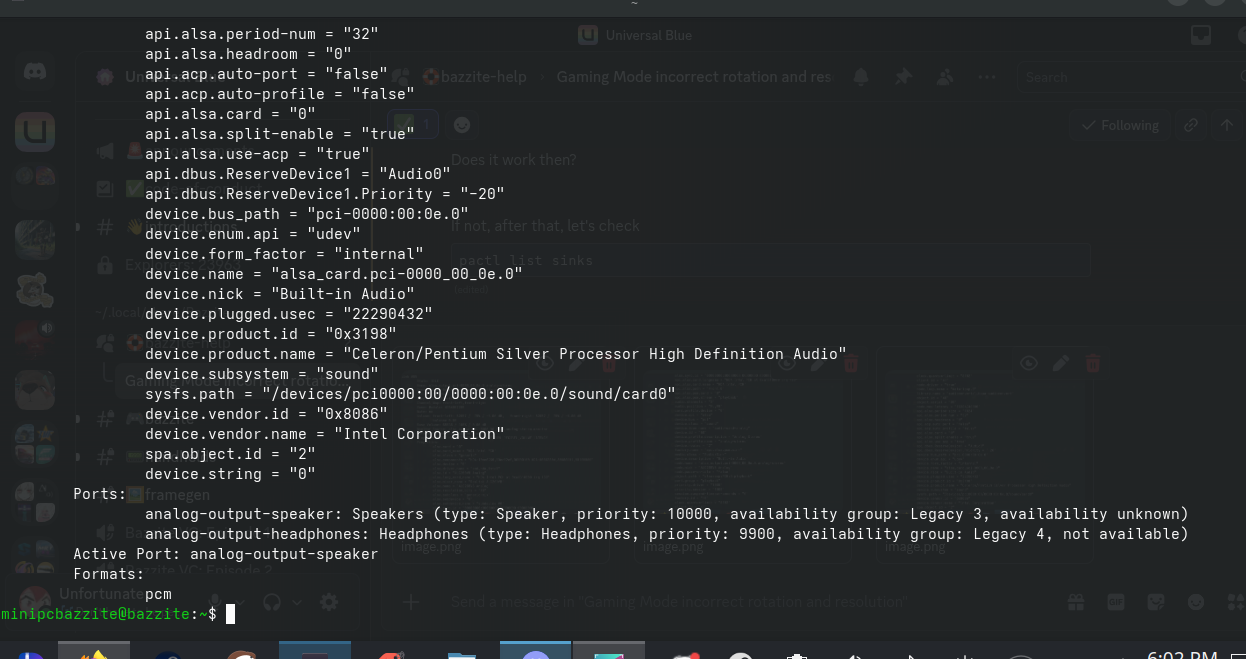
Task: Toggle spoiler eye icon on third attachment
Action: tap(1029, 363)
